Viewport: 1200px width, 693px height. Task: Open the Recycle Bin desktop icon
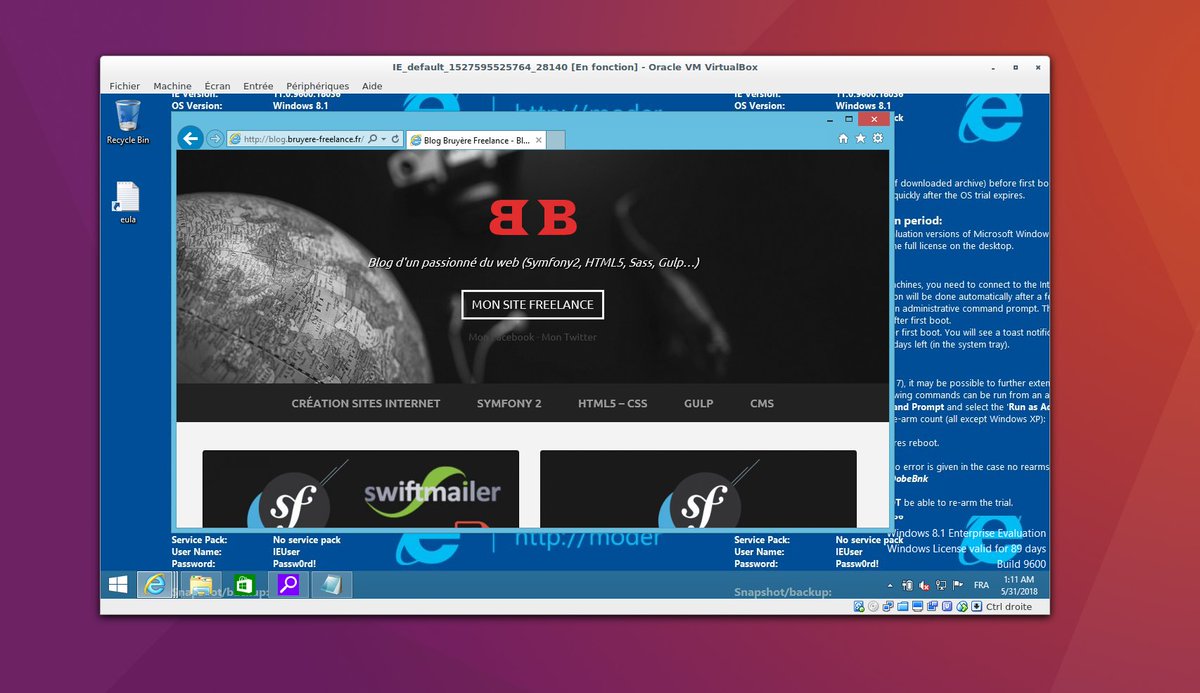click(128, 122)
